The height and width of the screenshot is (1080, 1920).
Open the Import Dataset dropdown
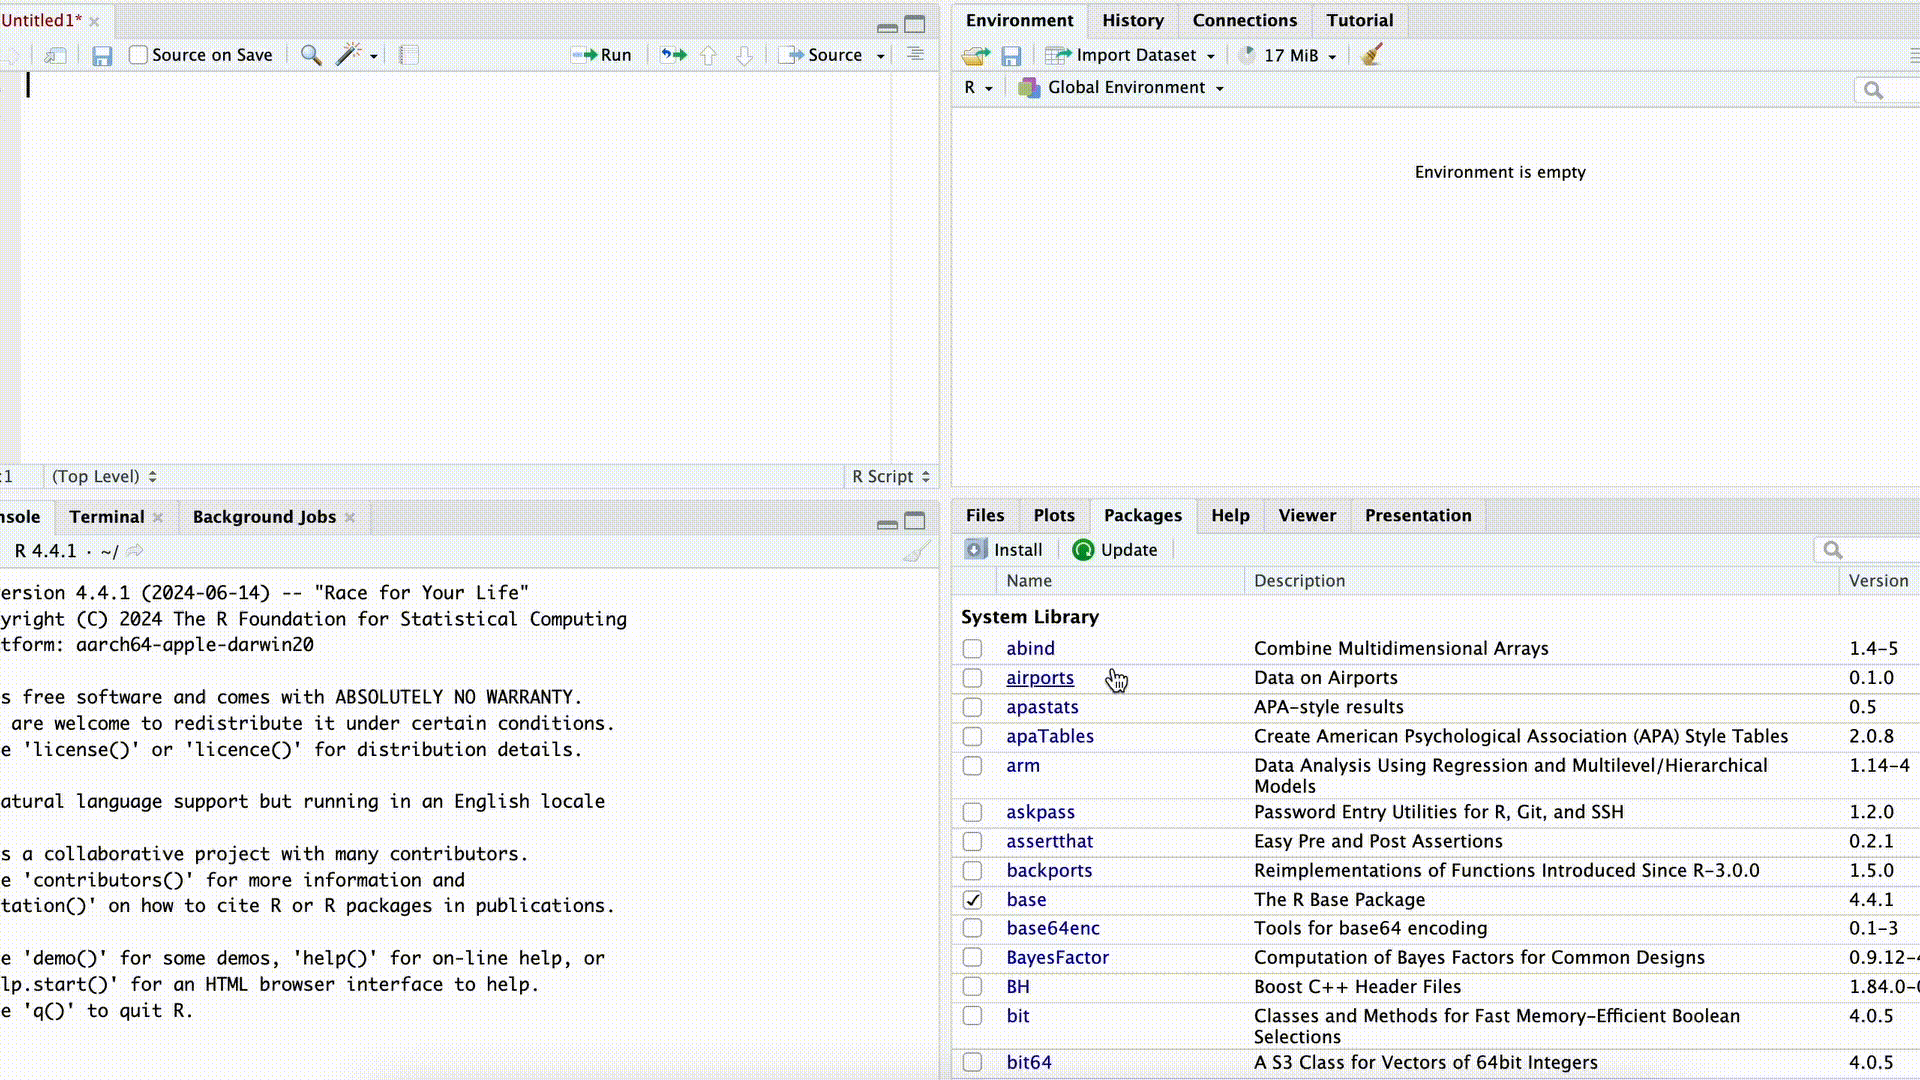click(1131, 56)
